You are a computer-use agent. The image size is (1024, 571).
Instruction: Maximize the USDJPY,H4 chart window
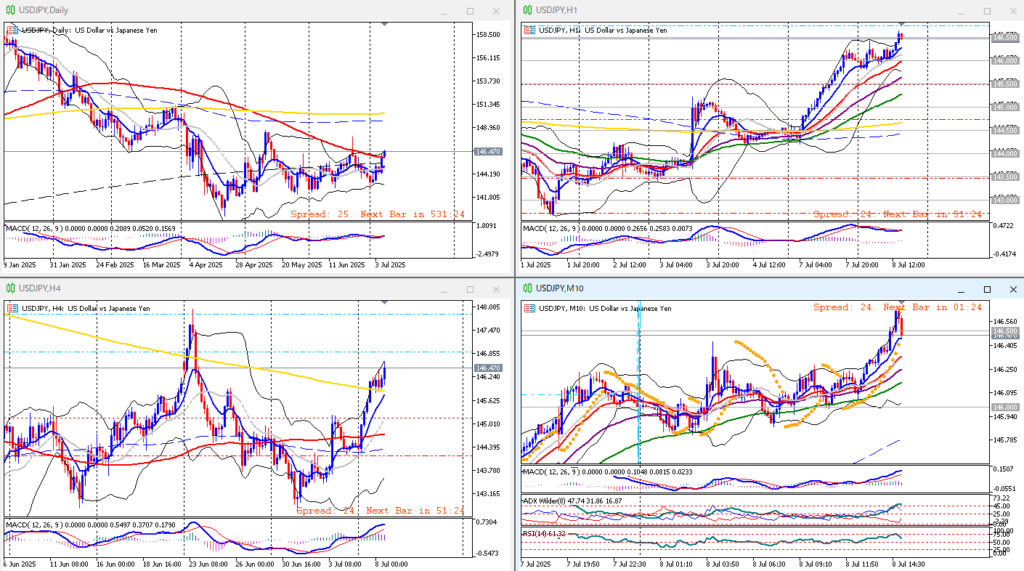coord(470,289)
